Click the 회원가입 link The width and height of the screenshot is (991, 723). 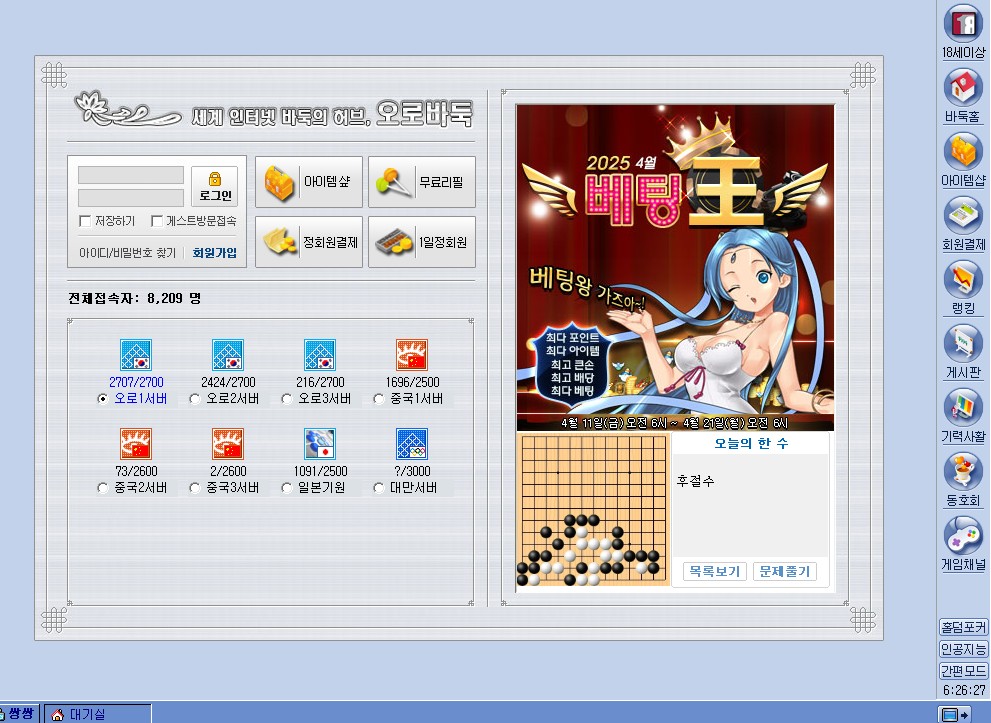pyautogui.click(x=215, y=253)
